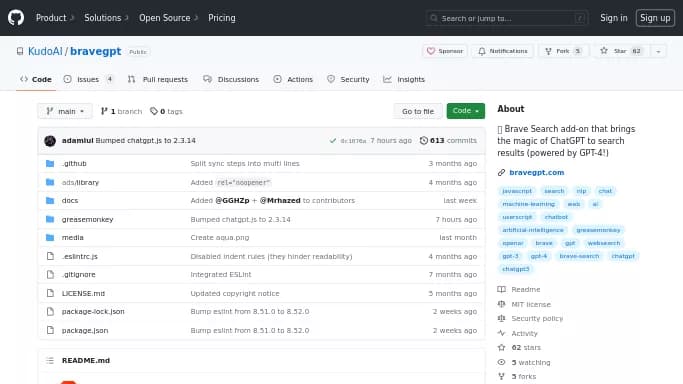Click the @GGHZp contributor mention
683x384 pixels.
[232, 201]
